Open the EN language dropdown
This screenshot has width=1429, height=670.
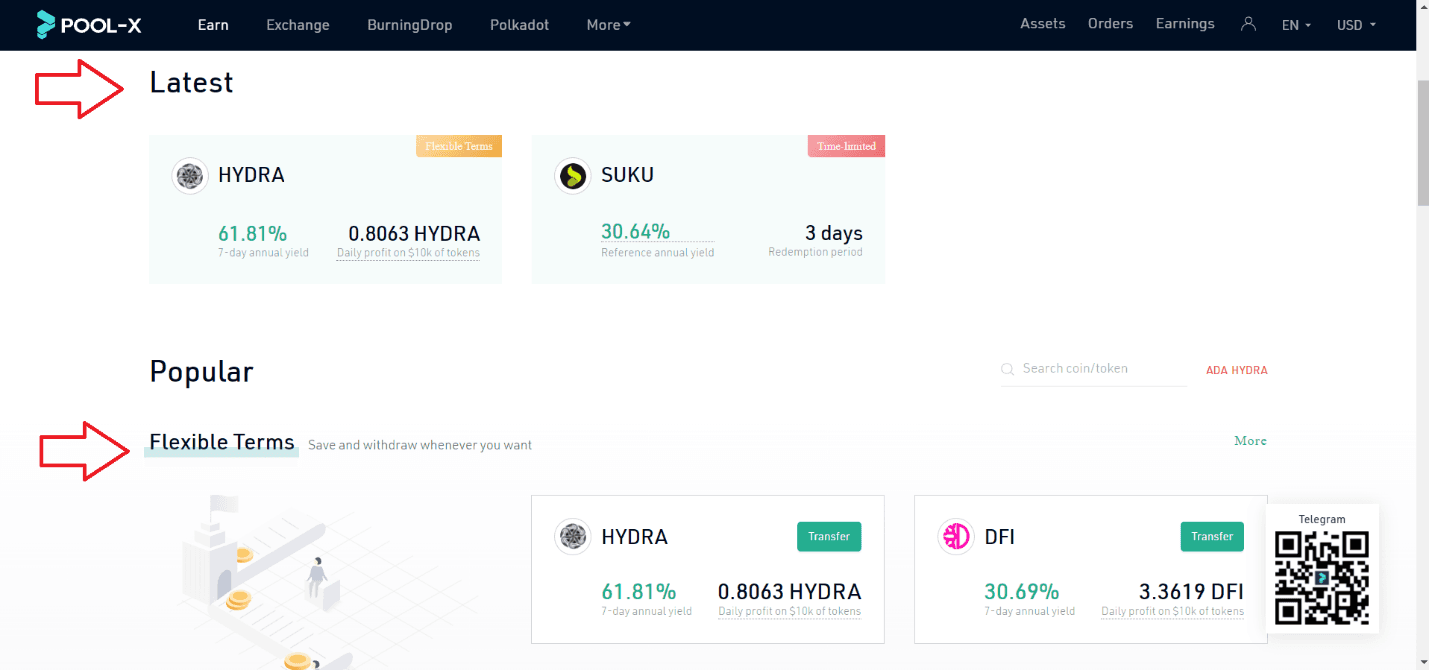[x=1296, y=25]
